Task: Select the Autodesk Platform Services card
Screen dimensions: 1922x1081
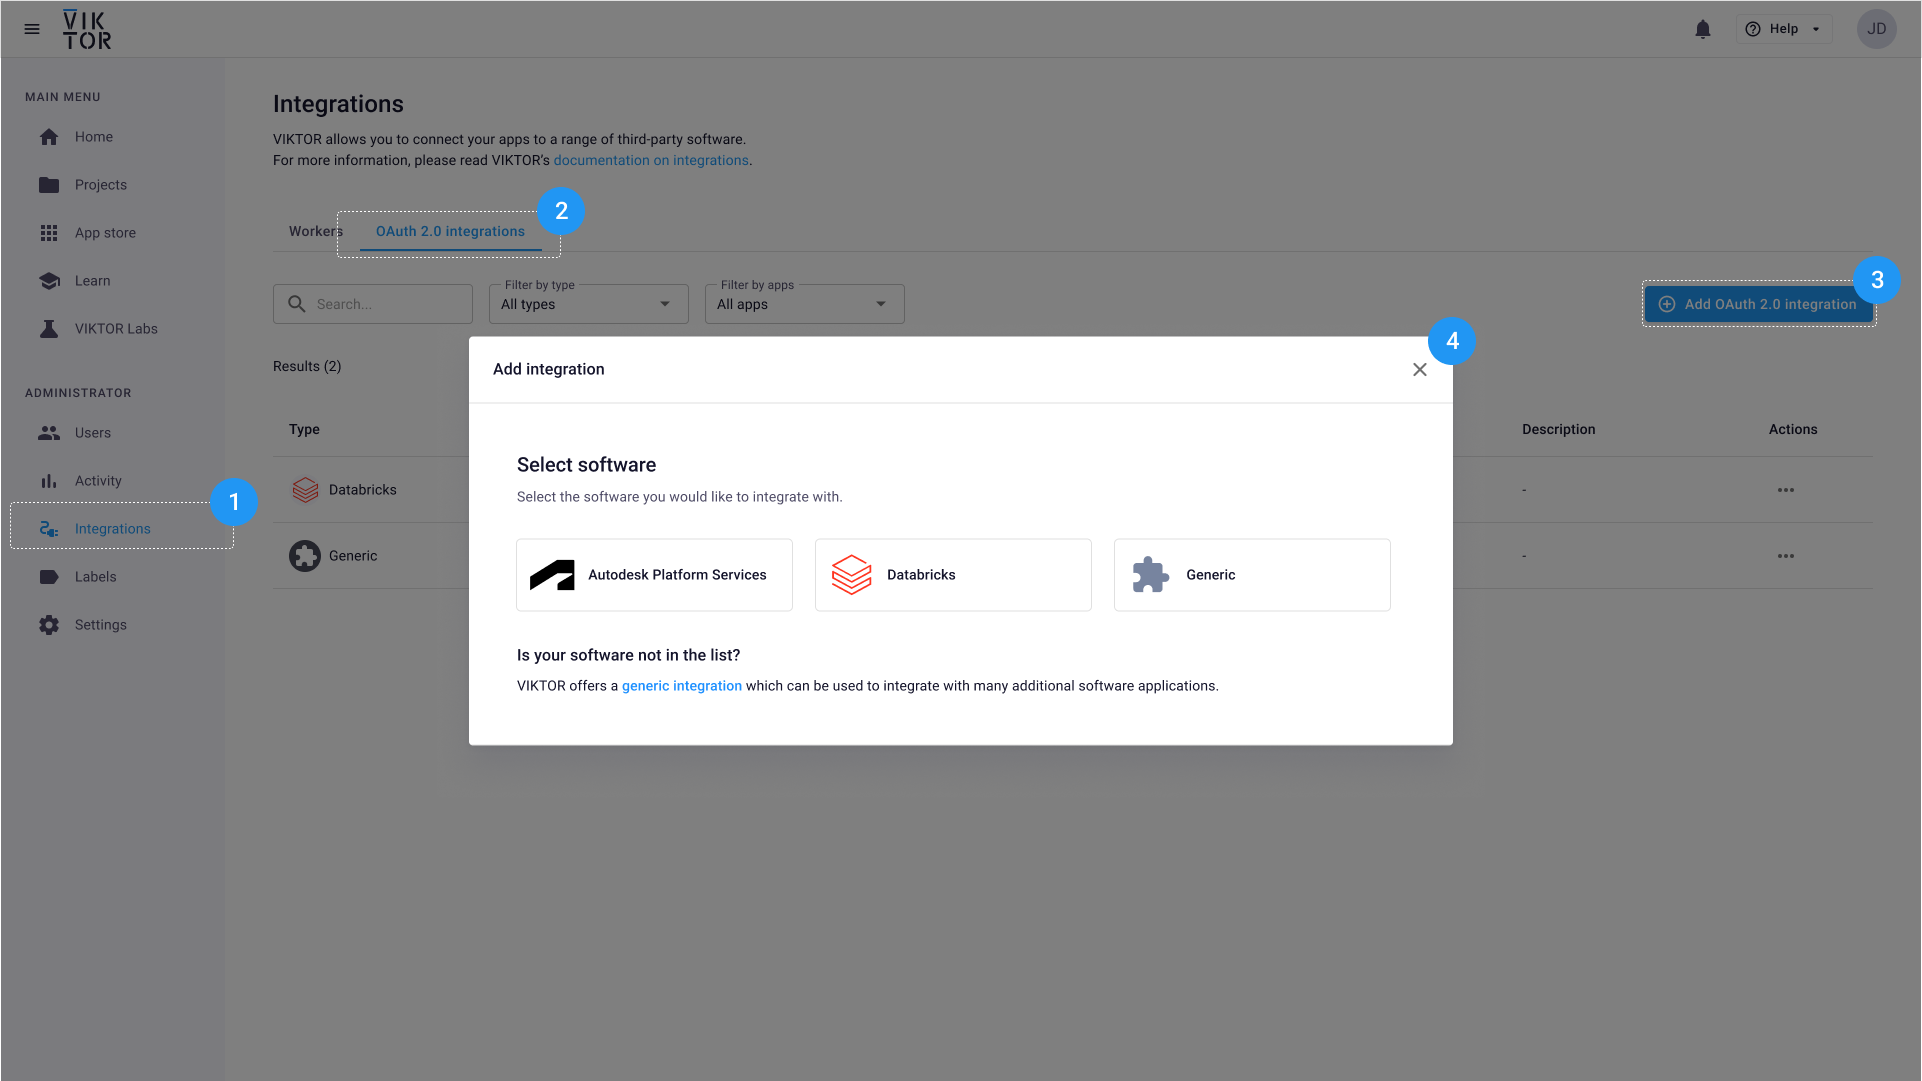Action: [x=654, y=575]
